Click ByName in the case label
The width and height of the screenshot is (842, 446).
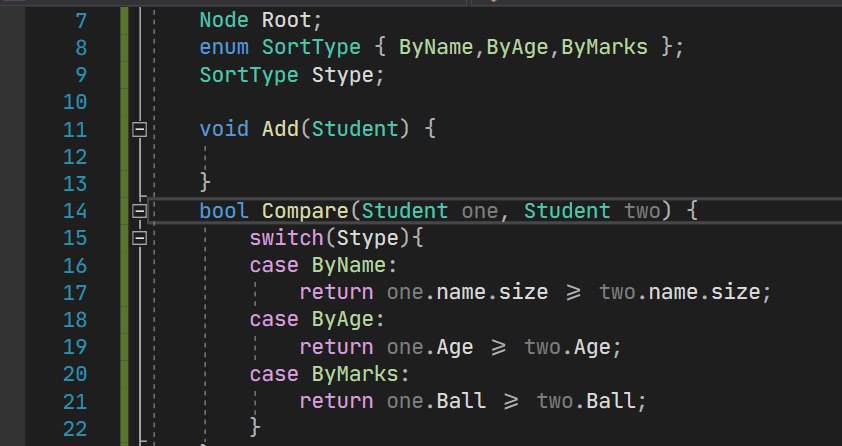349,265
